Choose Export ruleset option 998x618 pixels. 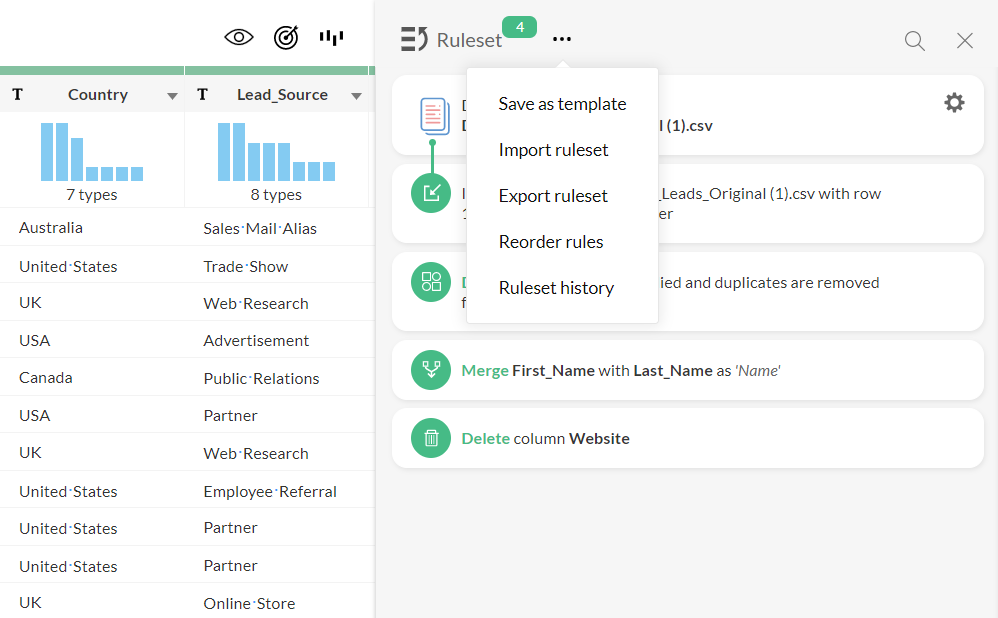coord(553,196)
